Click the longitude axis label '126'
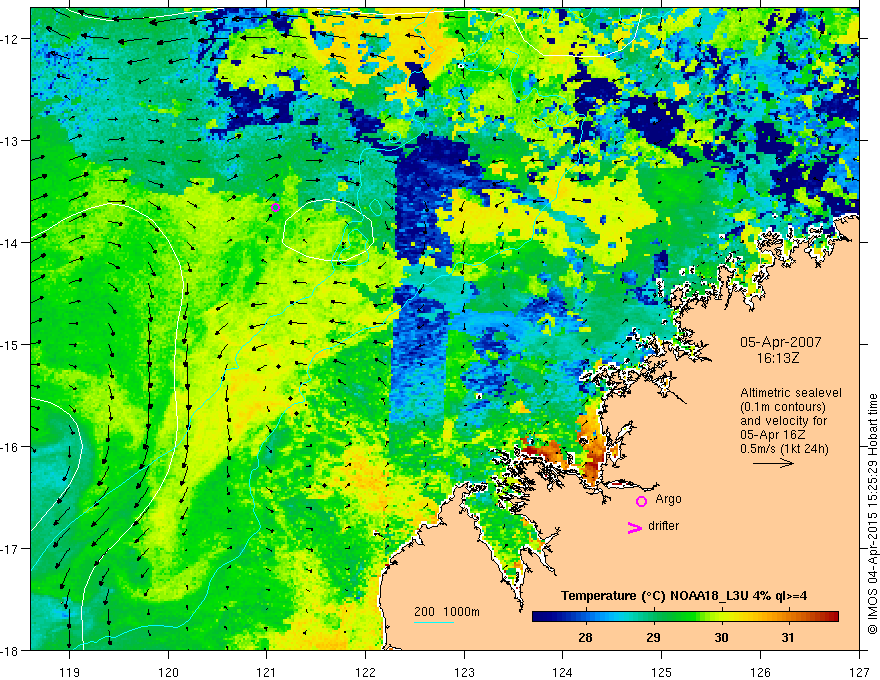The image size is (880, 680). tap(760, 672)
